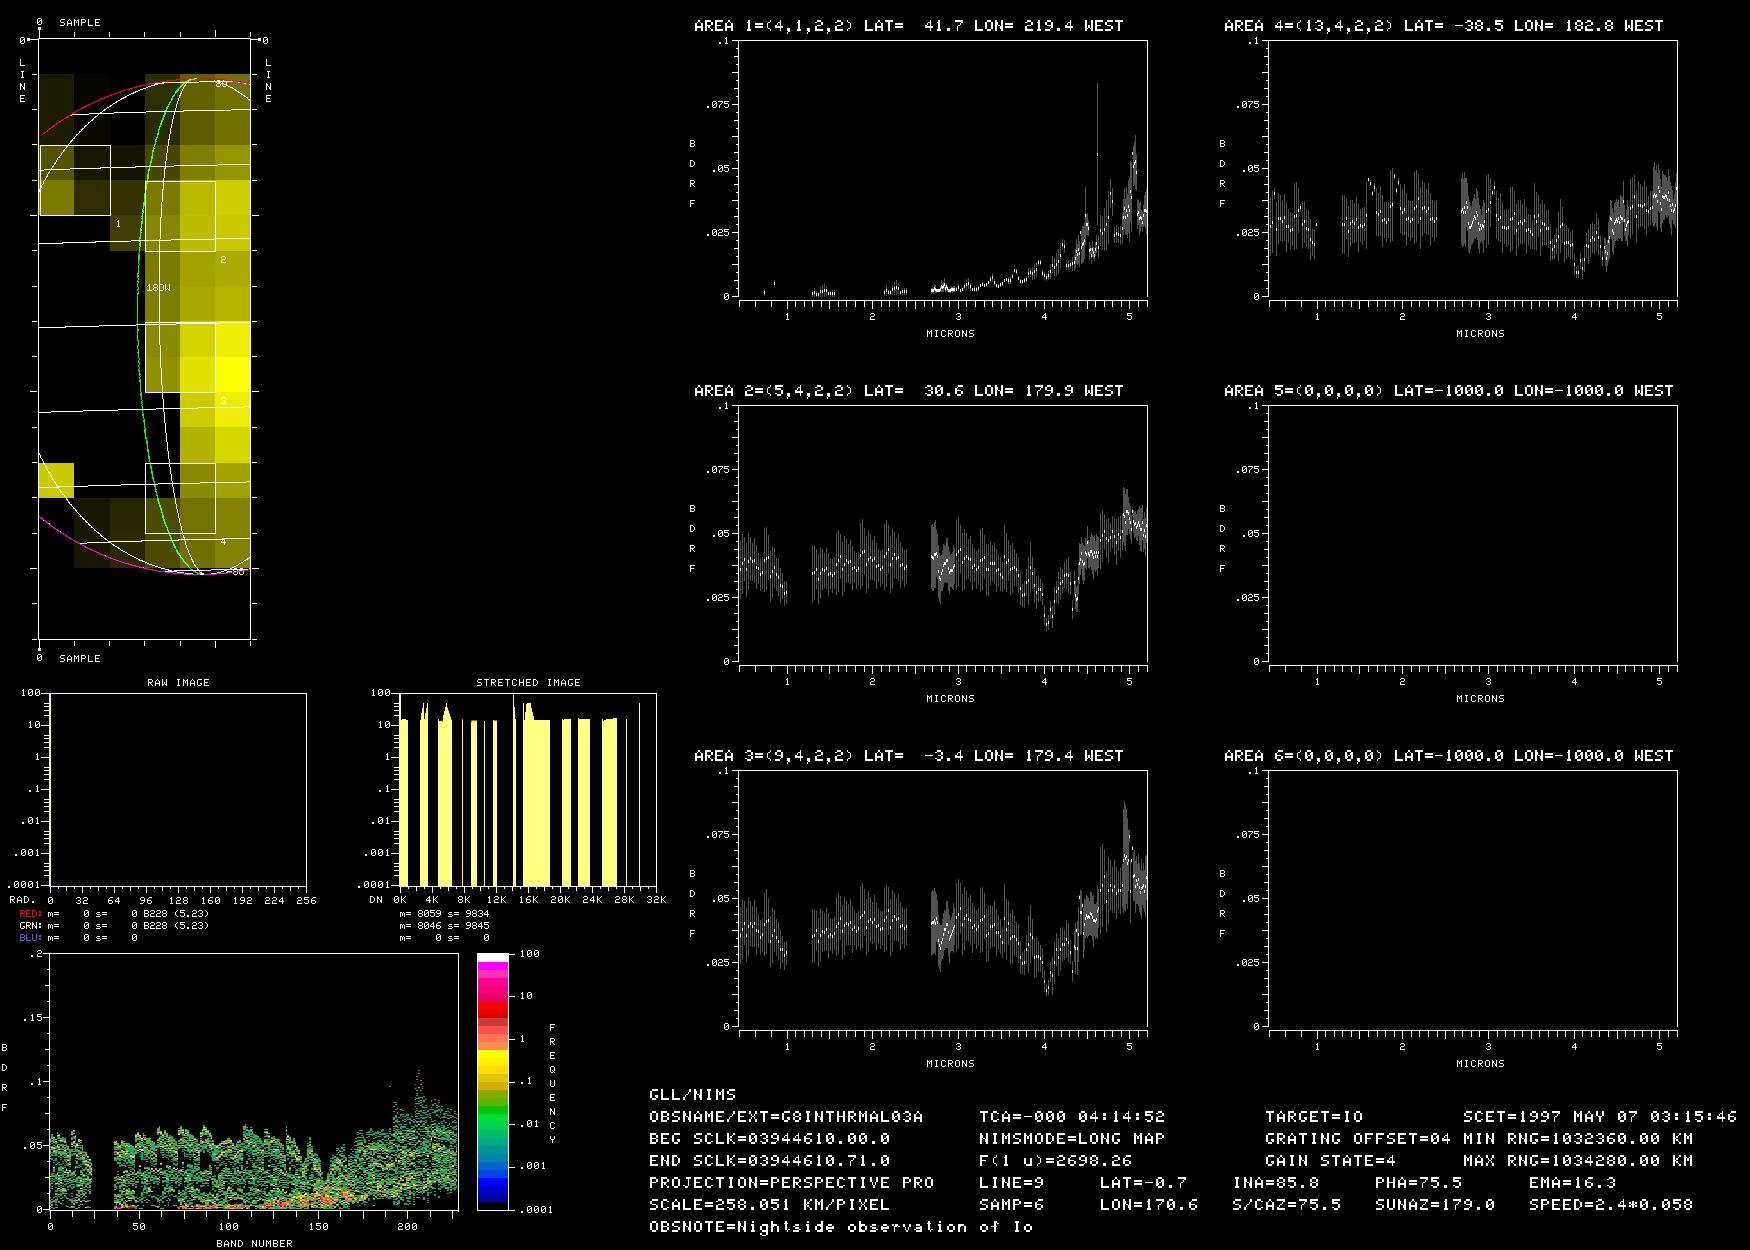Open the AREA 3 spectrum plot
The width and height of the screenshot is (1750, 1250).
[943, 900]
